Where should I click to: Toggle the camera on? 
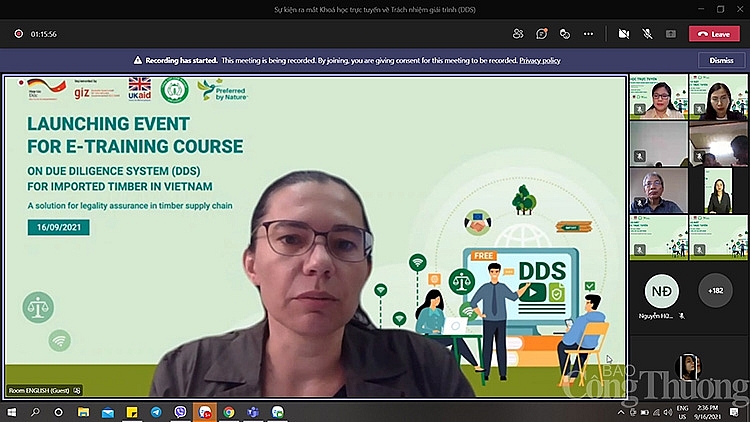pos(624,33)
